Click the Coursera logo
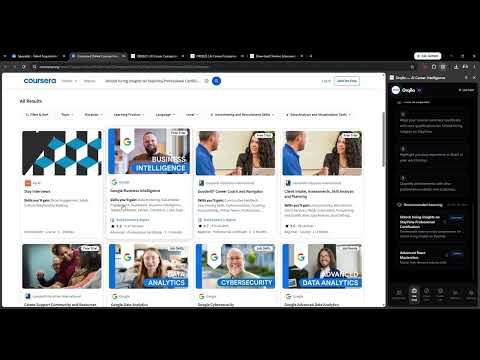Viewport: 480px width, 360px height. 40,81
